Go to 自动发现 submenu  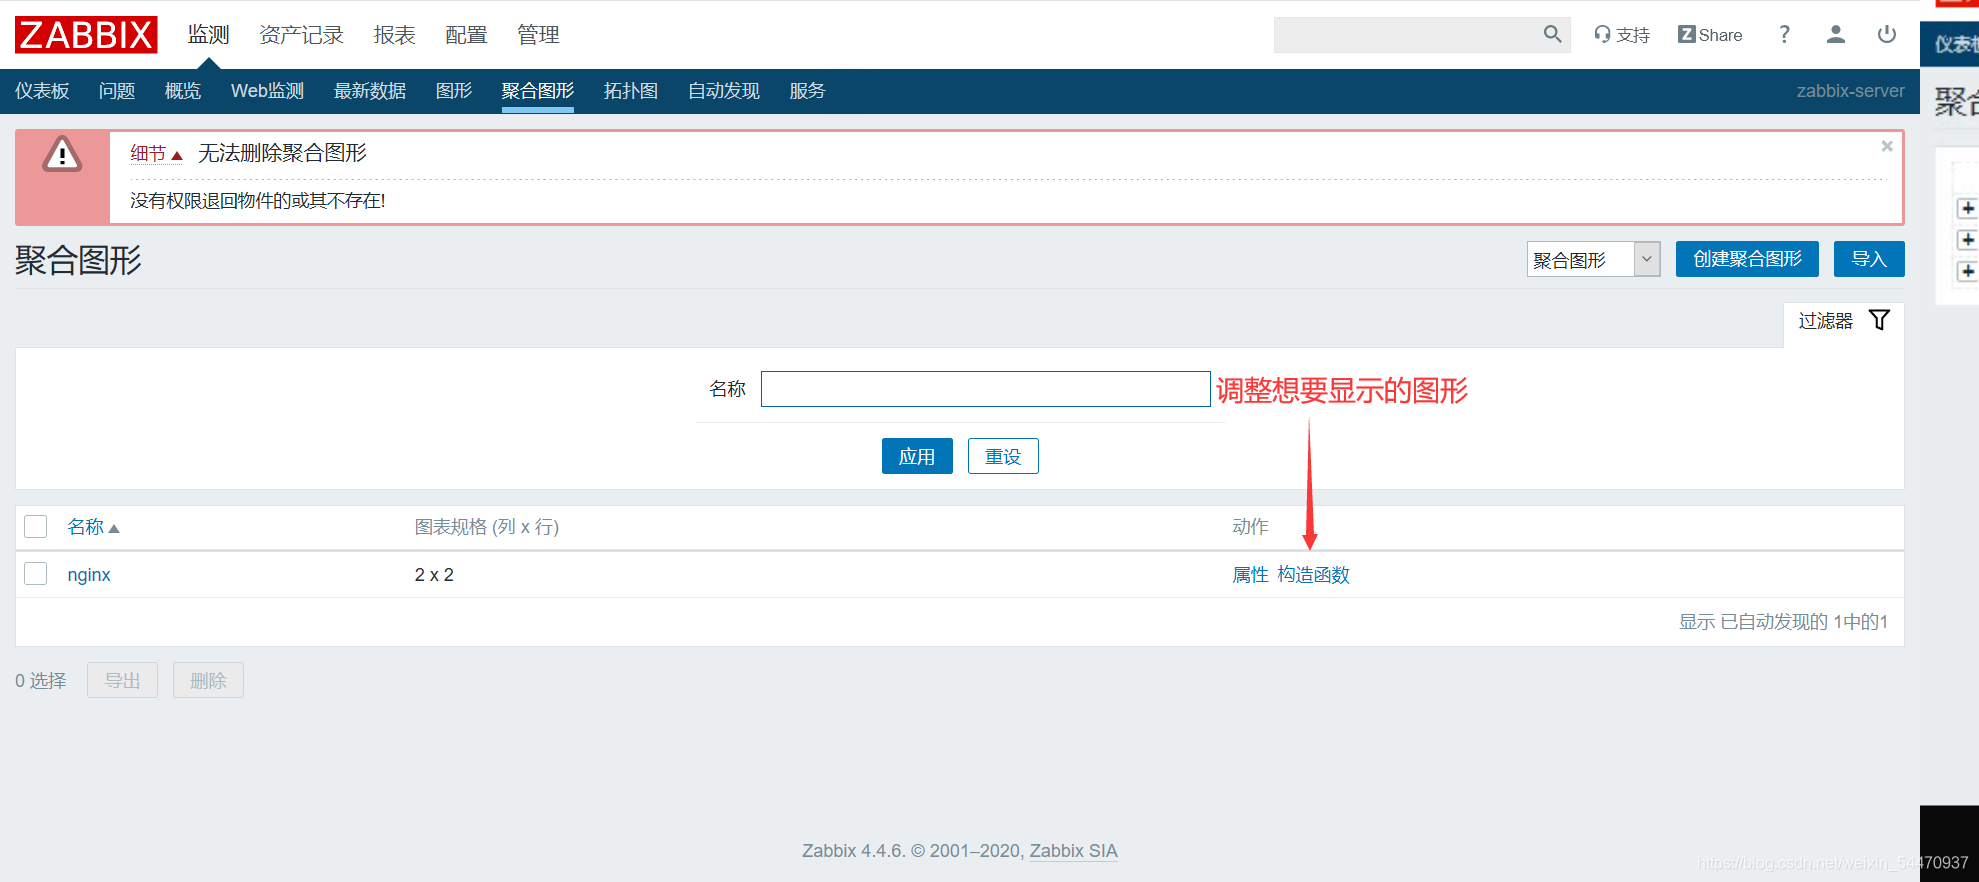[x=724, y=91]
